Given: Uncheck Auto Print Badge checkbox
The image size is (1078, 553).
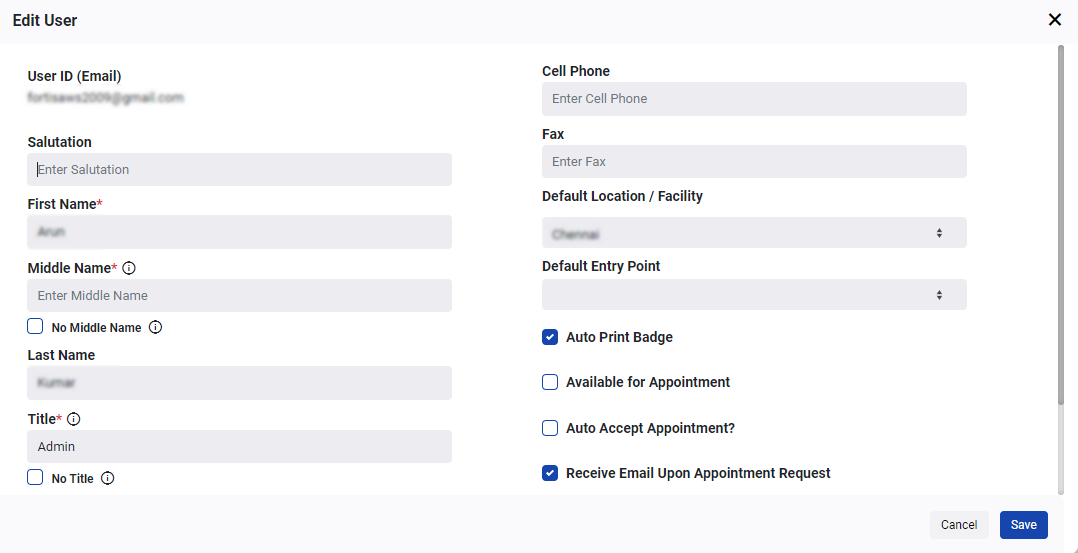Looking at the screenshot, I should point(550,337).
